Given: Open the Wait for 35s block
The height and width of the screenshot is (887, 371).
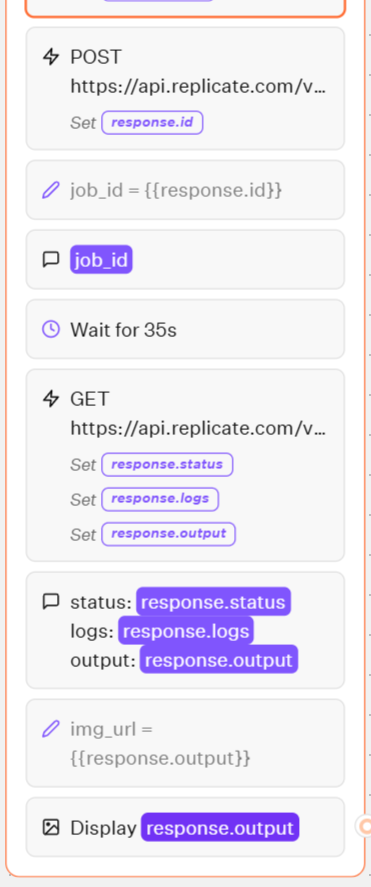Looking at the screenshot, I should pos(185,329).
